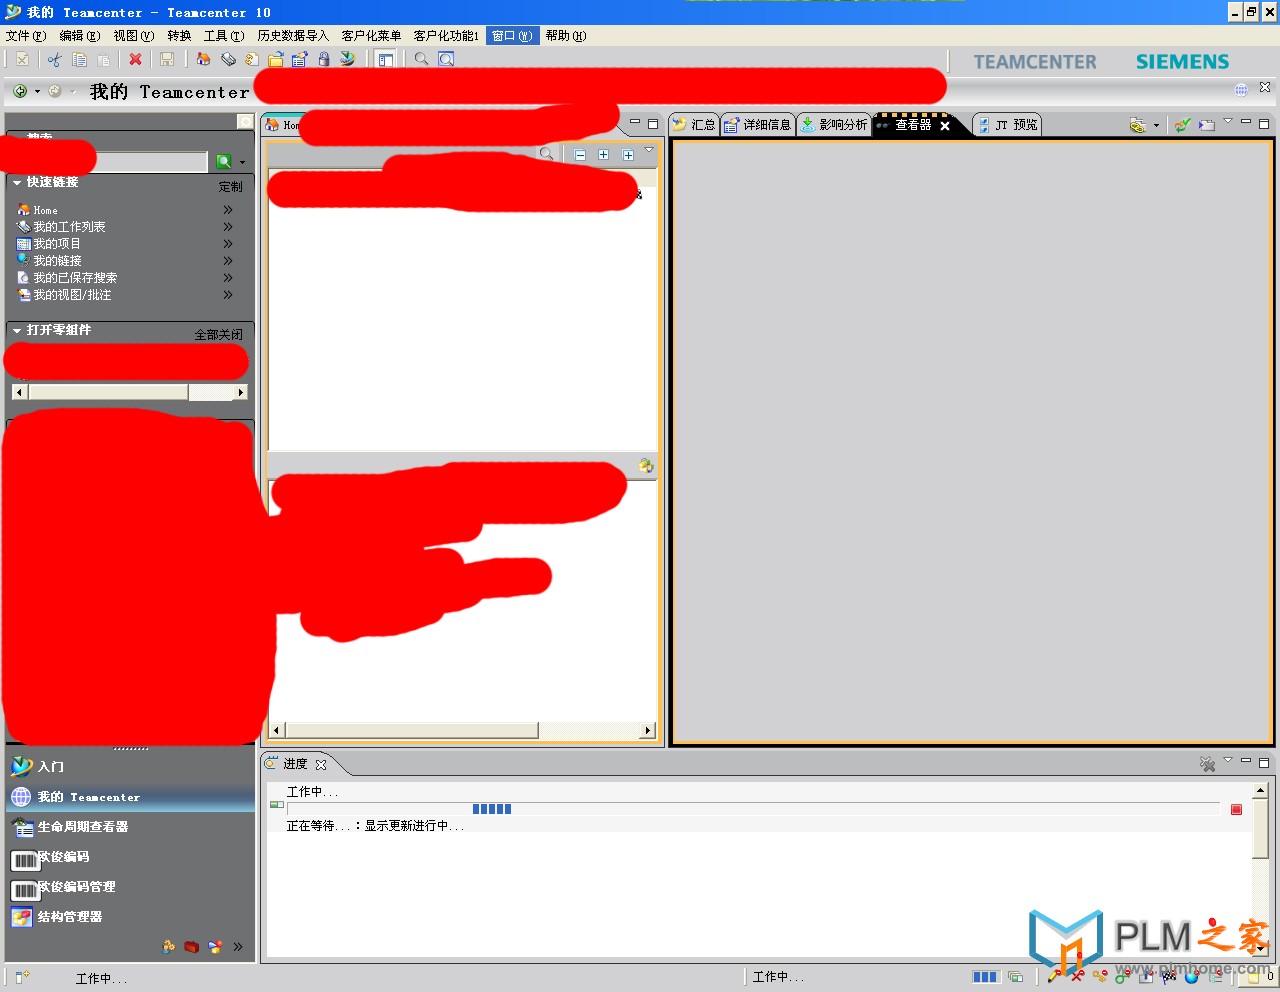Click the green arrows sync icon in viewer toolbar

coord(1182,125)
